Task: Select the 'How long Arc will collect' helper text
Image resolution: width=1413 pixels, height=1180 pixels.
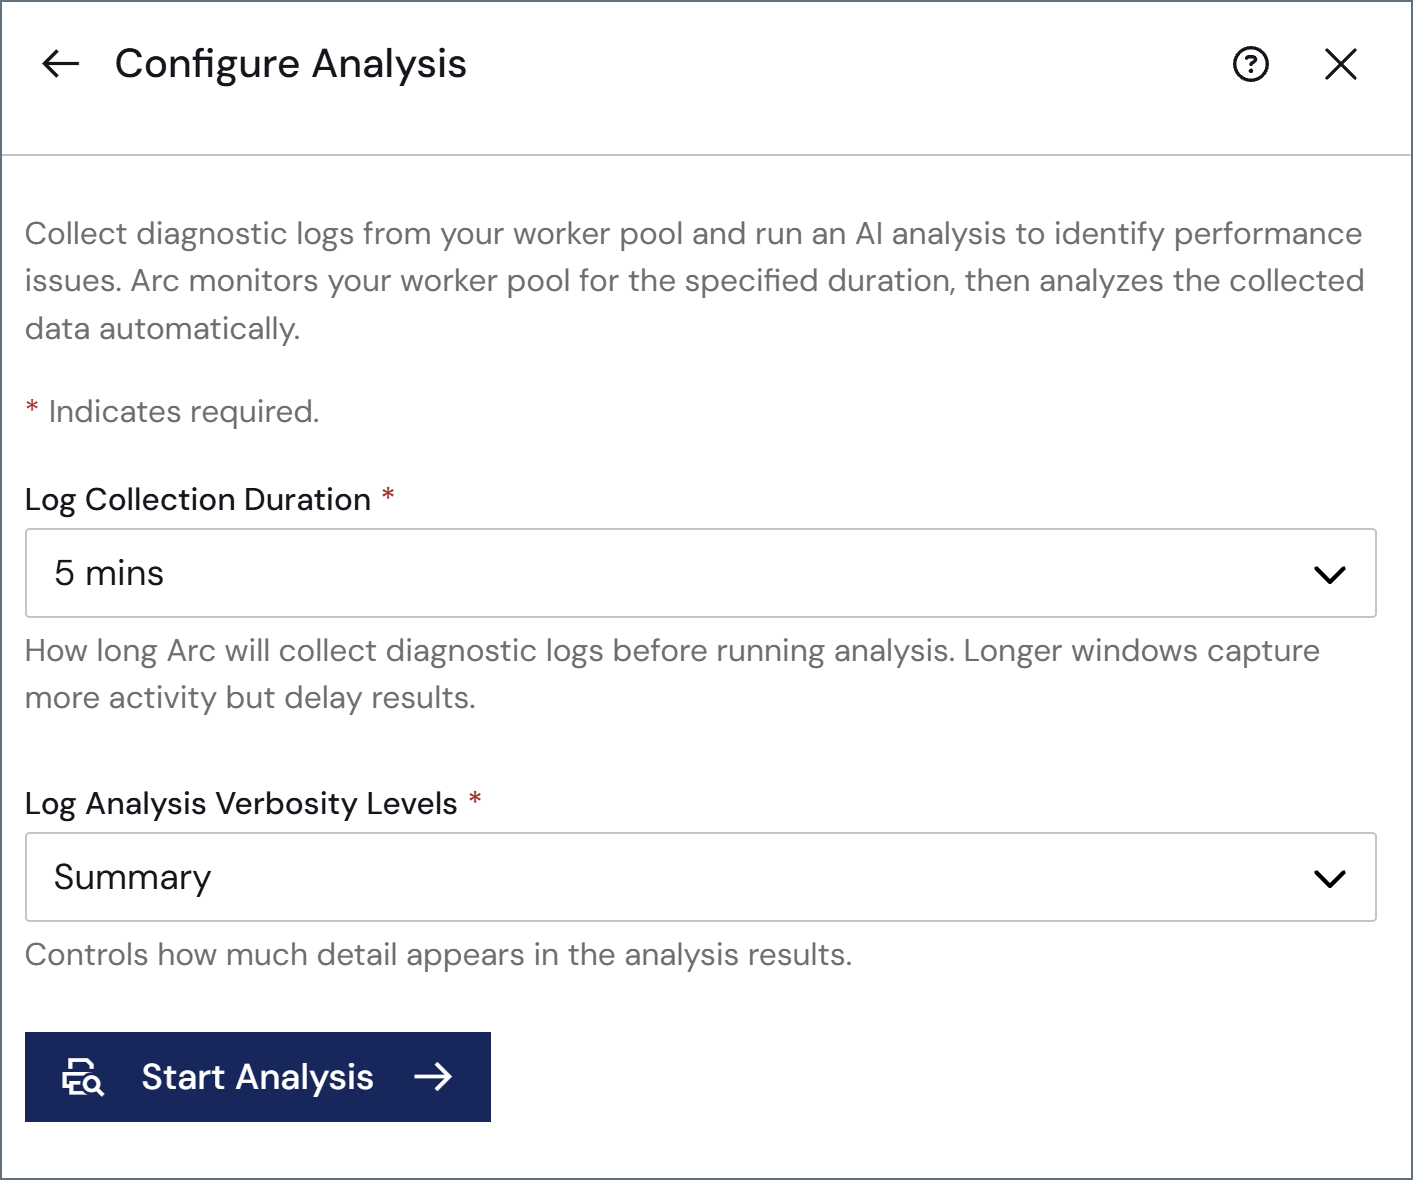Action: (672, 674)
